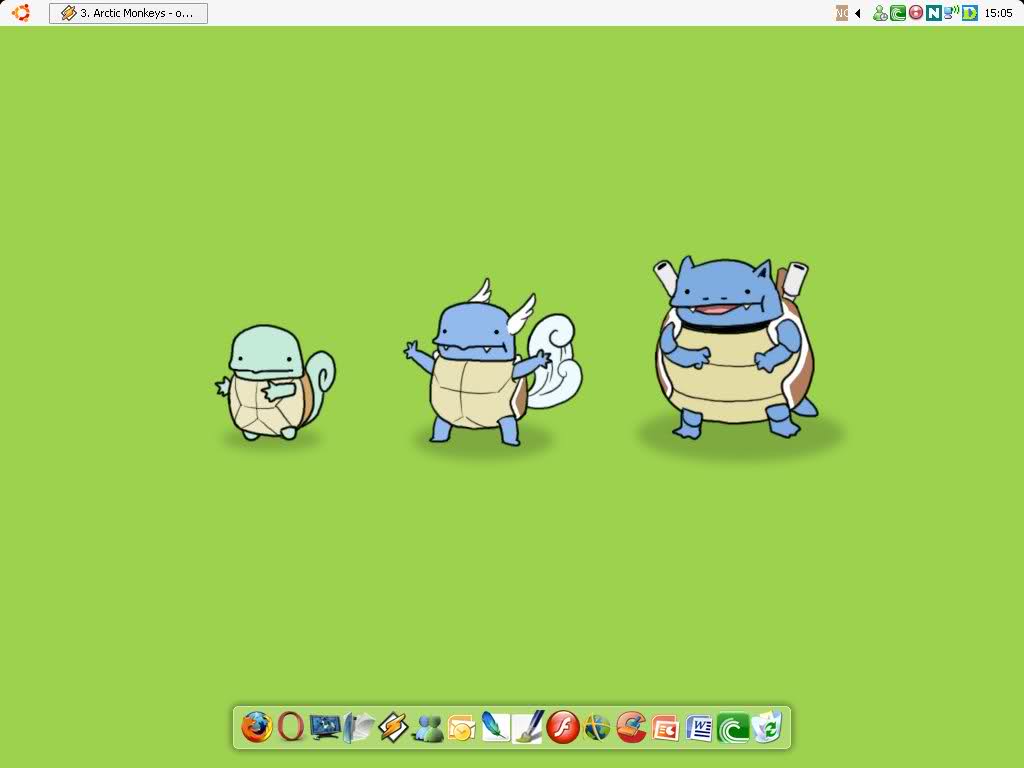Launch Outlook from the dock
This screenshot has height=768, width=1024.
click(x=462, y=728)
